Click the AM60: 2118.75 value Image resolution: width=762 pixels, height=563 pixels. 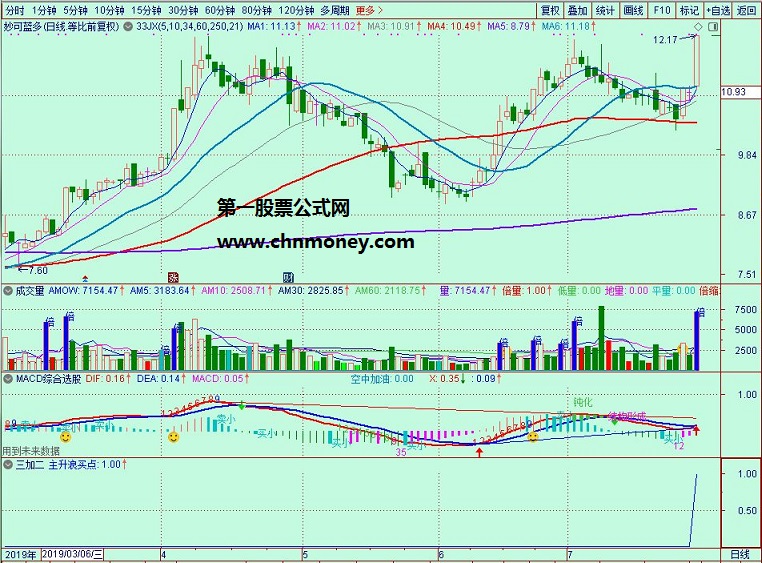click(390, 290)
